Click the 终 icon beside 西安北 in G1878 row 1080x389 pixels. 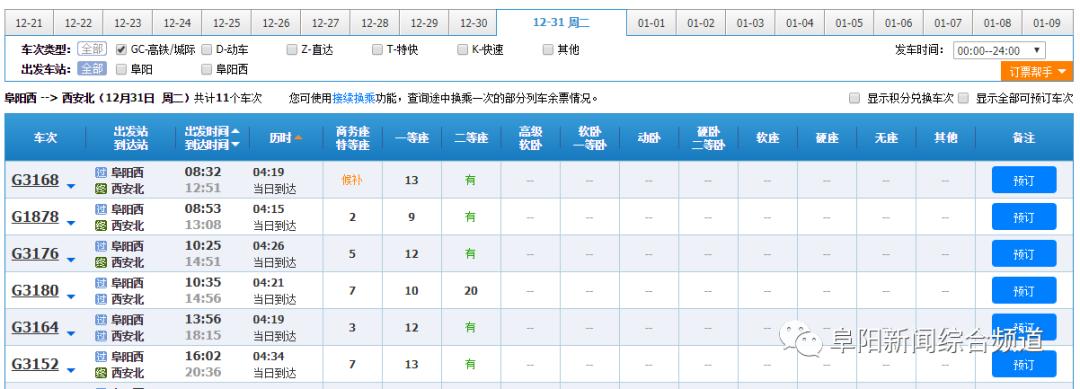[101, 226]
